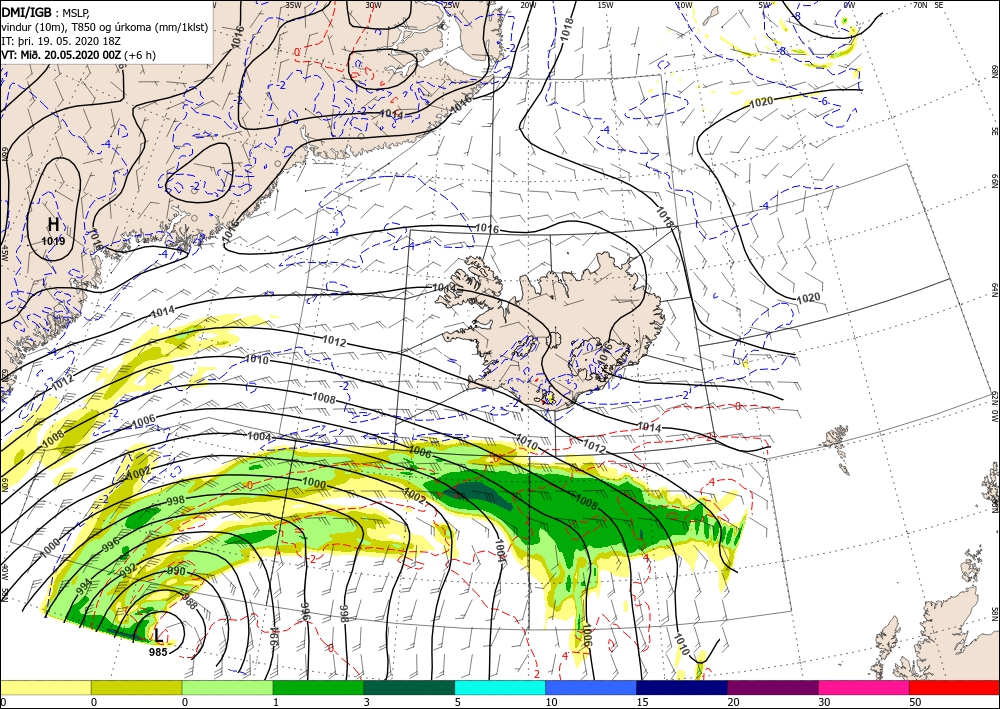1000x709 pixels.
Task: Click the legend value 5
Action: 457,703
